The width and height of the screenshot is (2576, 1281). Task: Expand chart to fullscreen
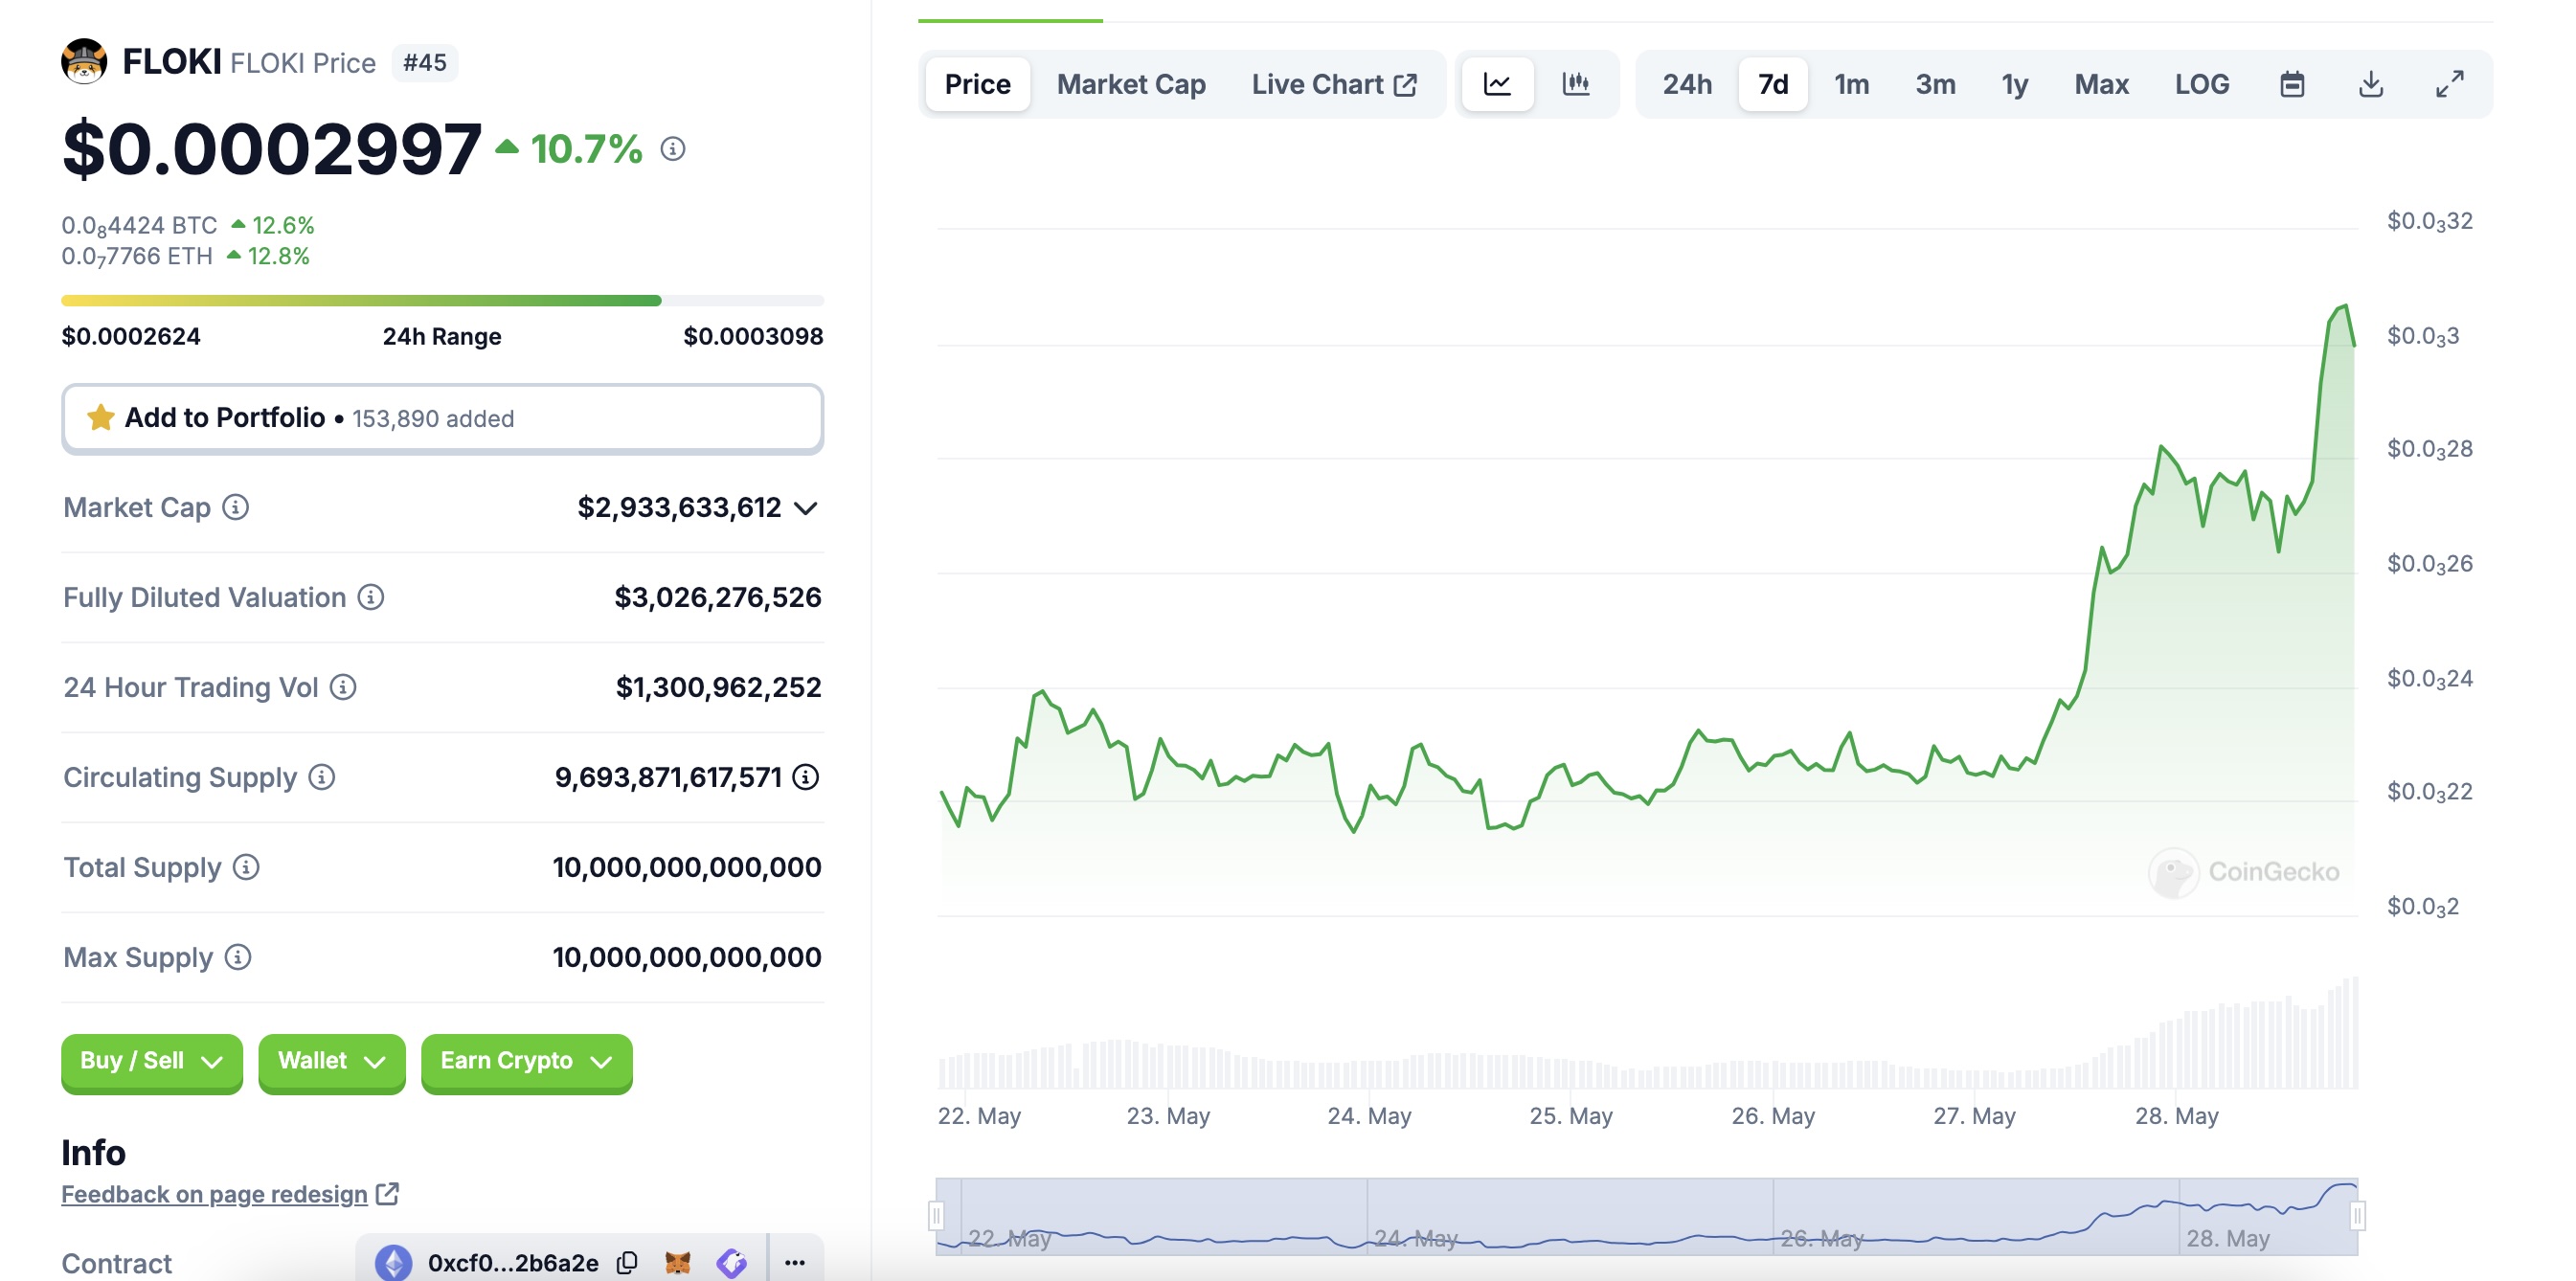[2449, 84]
